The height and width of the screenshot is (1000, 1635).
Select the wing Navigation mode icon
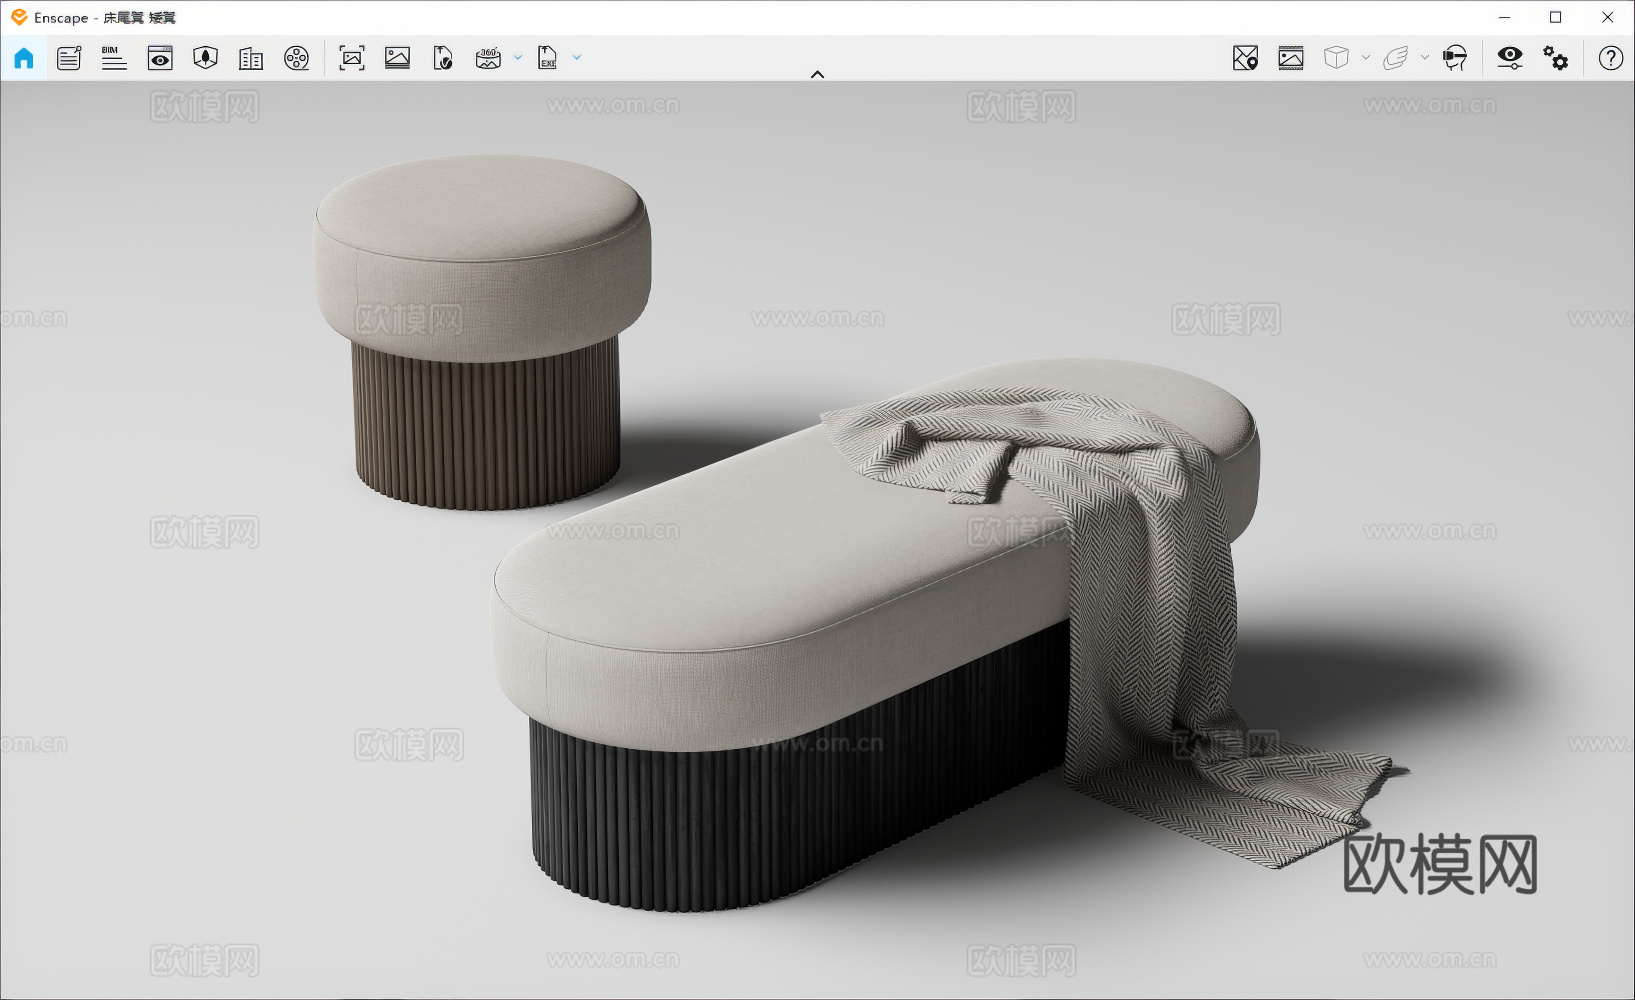pos(1396,58)
